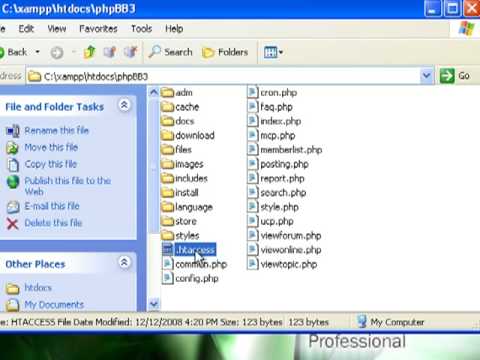The image size is (480, 360).
Task: Open My Documents in Other Places
Action: 54,304
